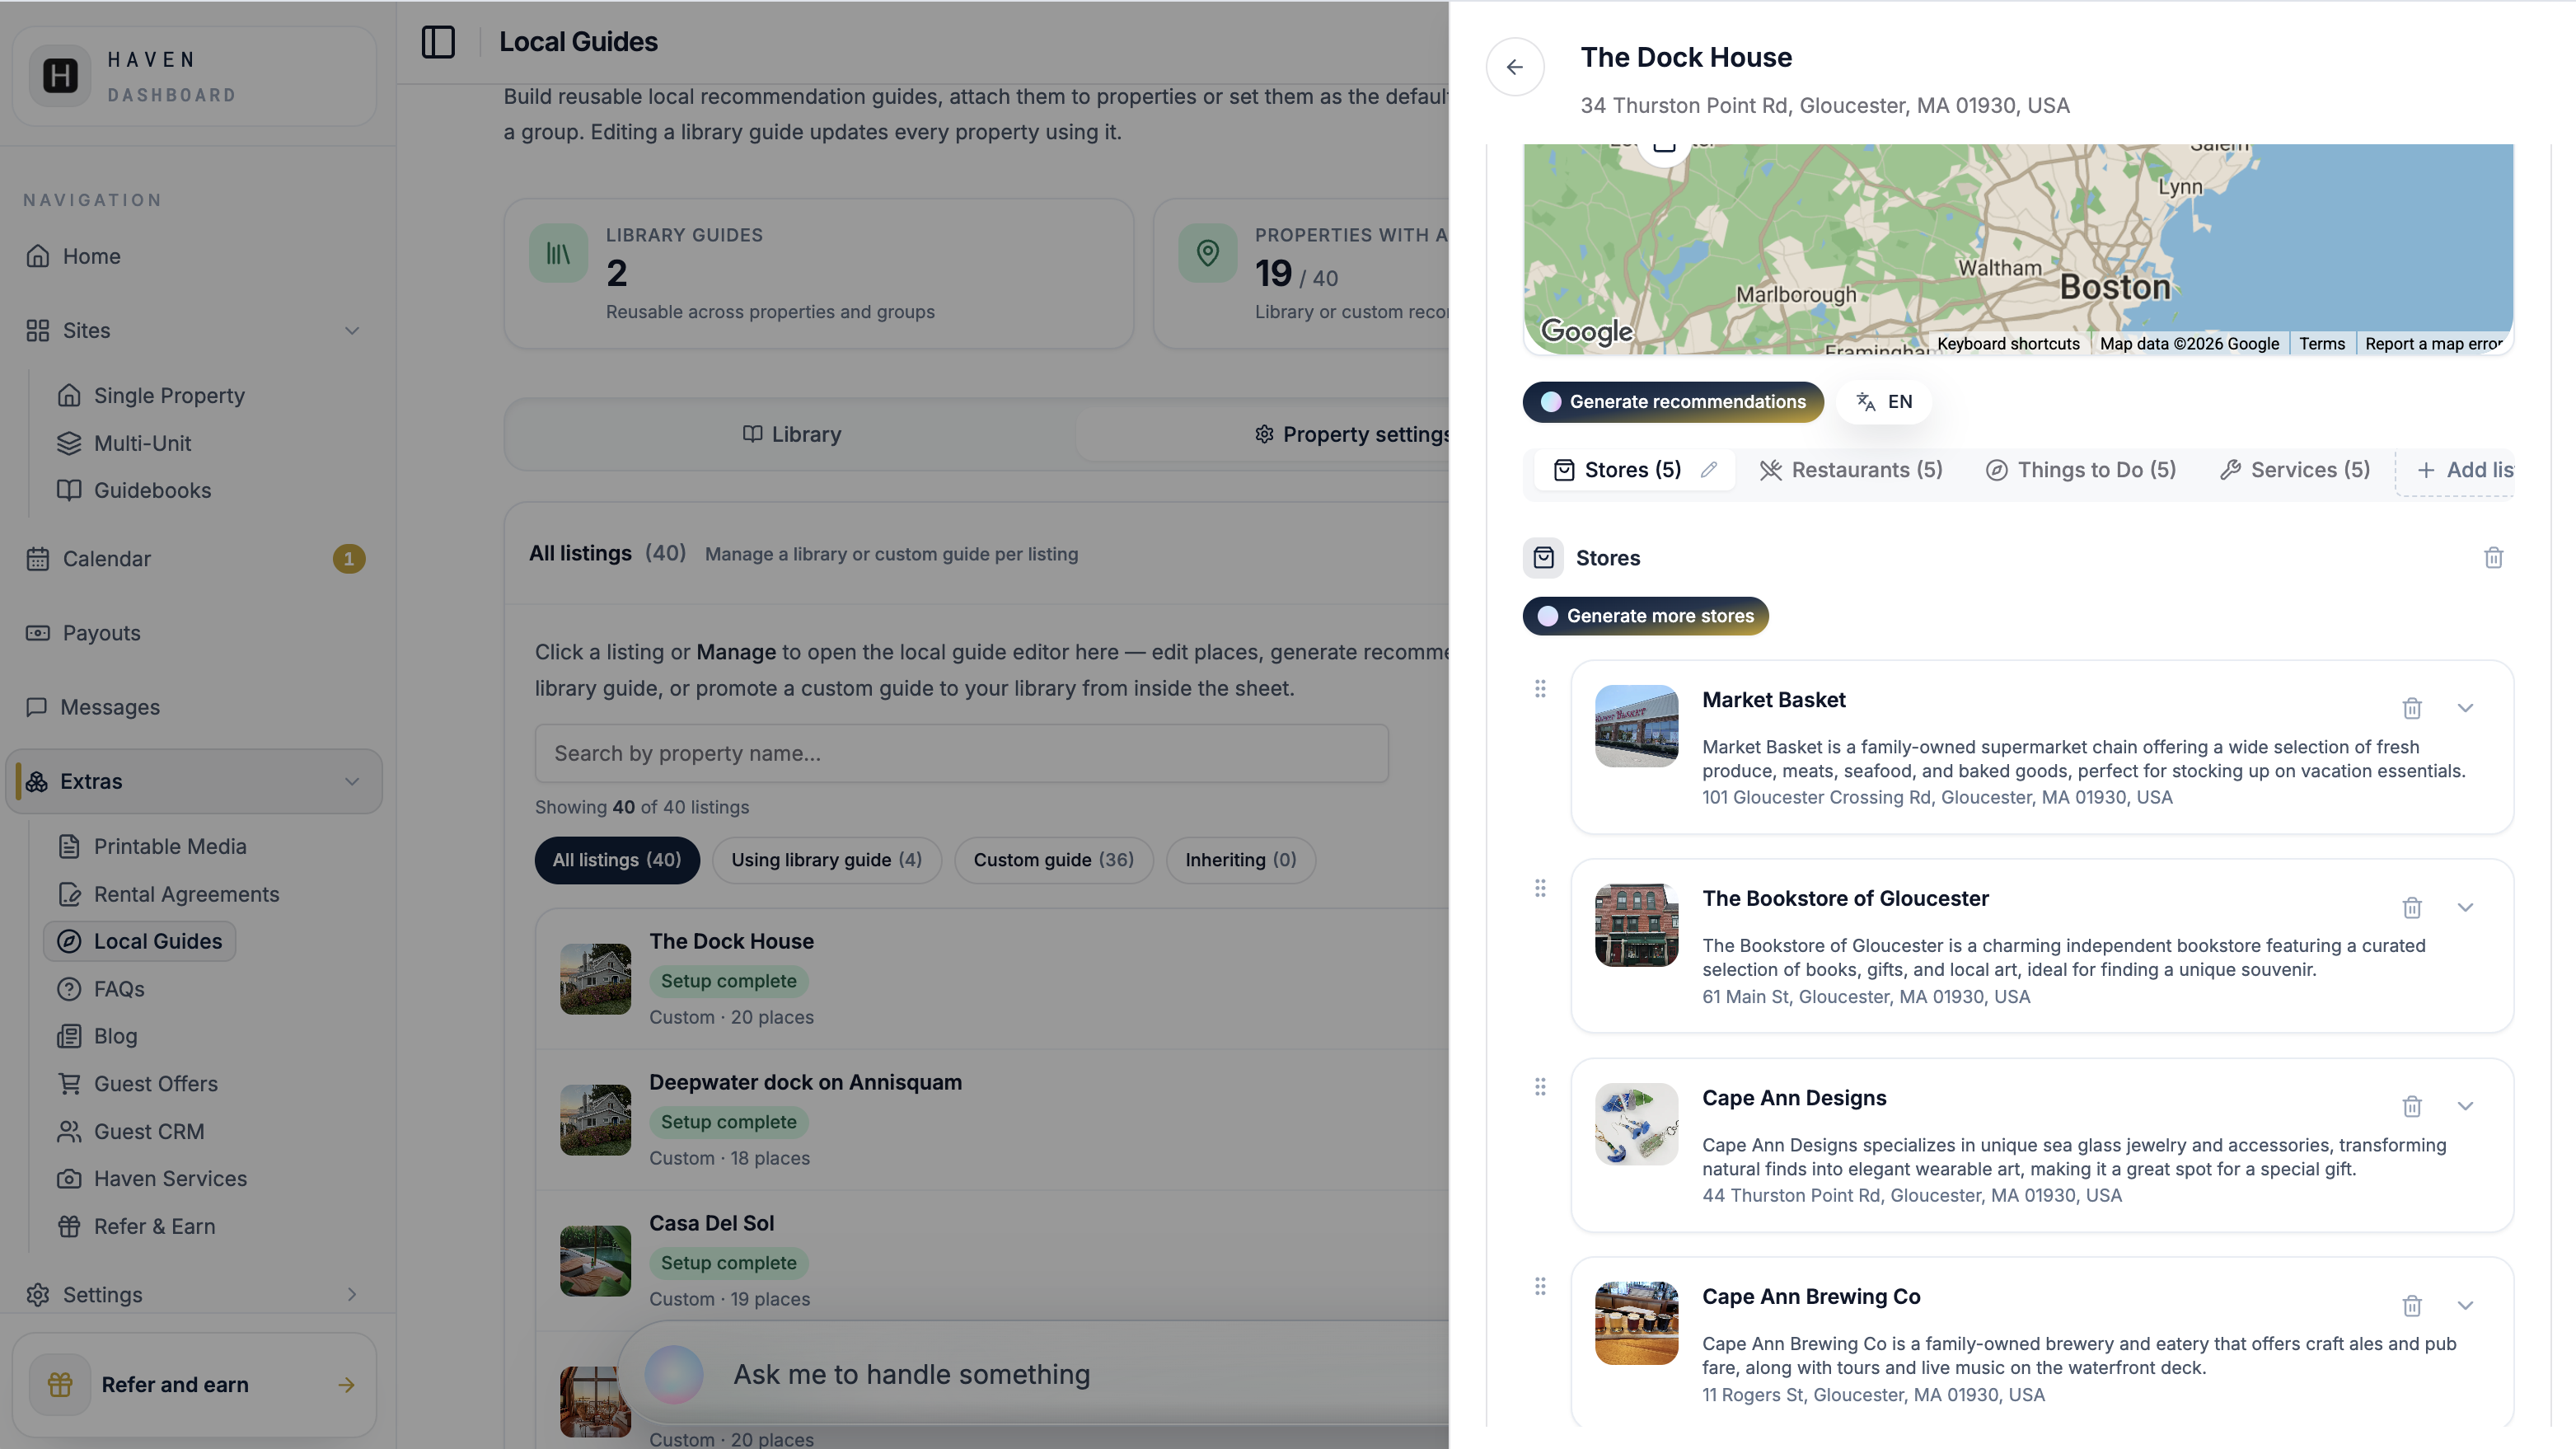Image resolution: width=2576 pixels, height=1449 pixels.
Task: Click the Haven H logo icon
Action: coord(60,76)
